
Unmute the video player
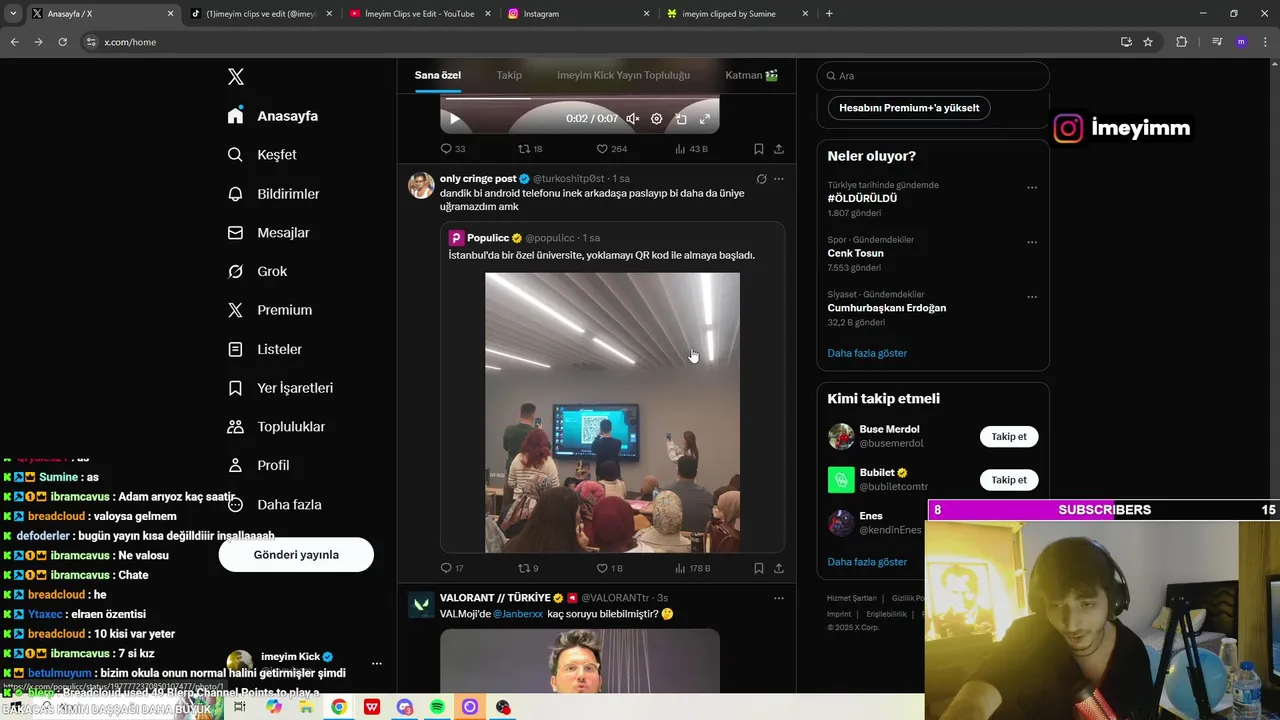pyautogui.click(x=633, y=119)
